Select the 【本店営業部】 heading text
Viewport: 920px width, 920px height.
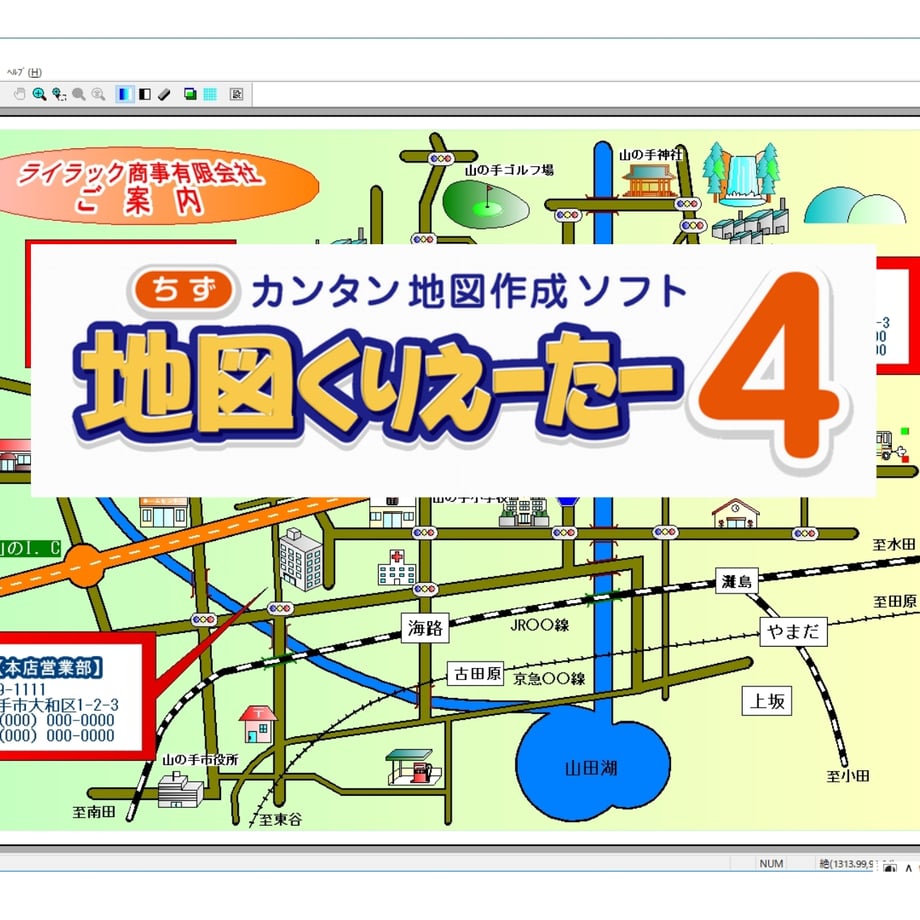[x=52, y=668]
